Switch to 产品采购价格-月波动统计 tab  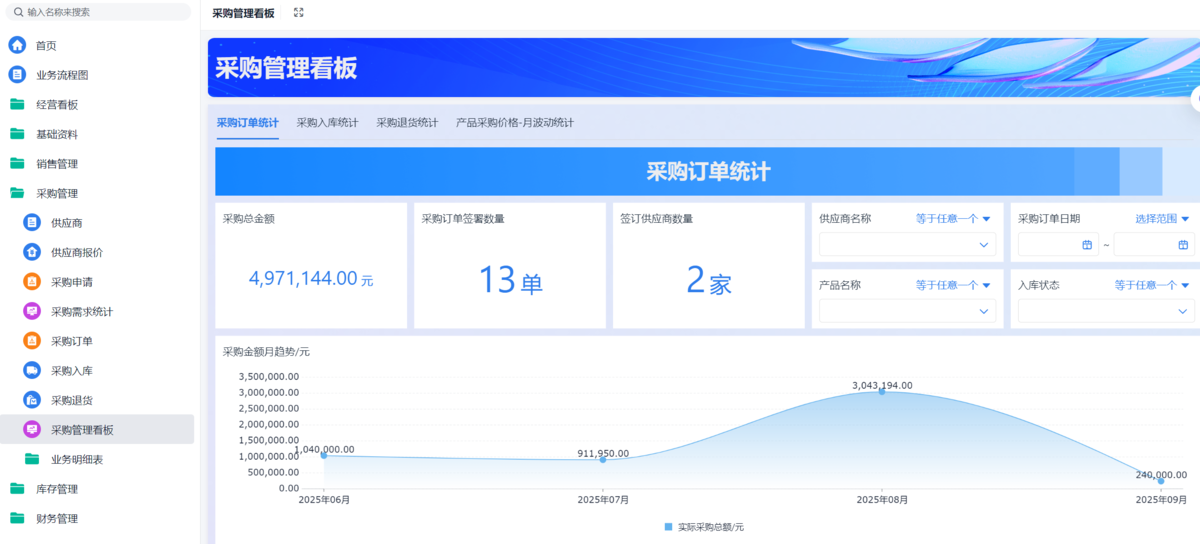coord(514,123)
